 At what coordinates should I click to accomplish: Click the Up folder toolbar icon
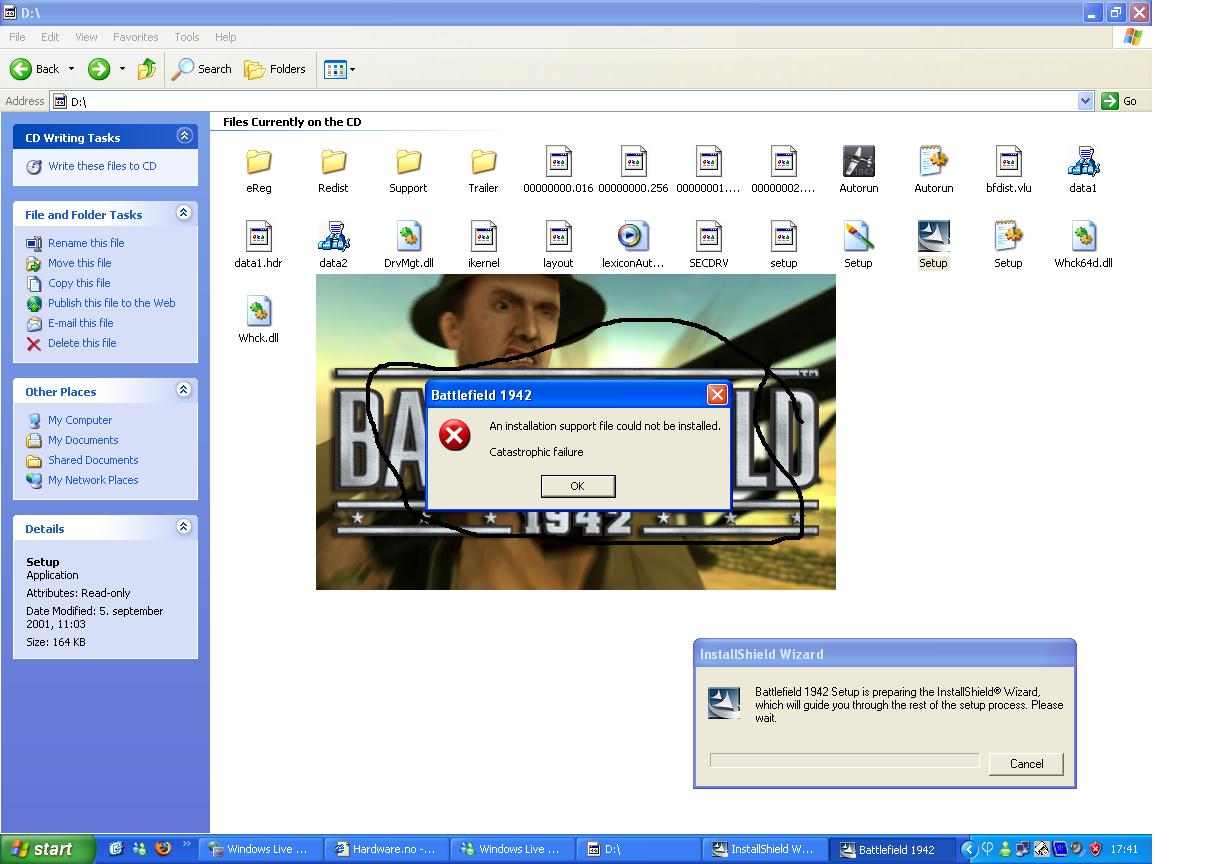click(147, 69)
